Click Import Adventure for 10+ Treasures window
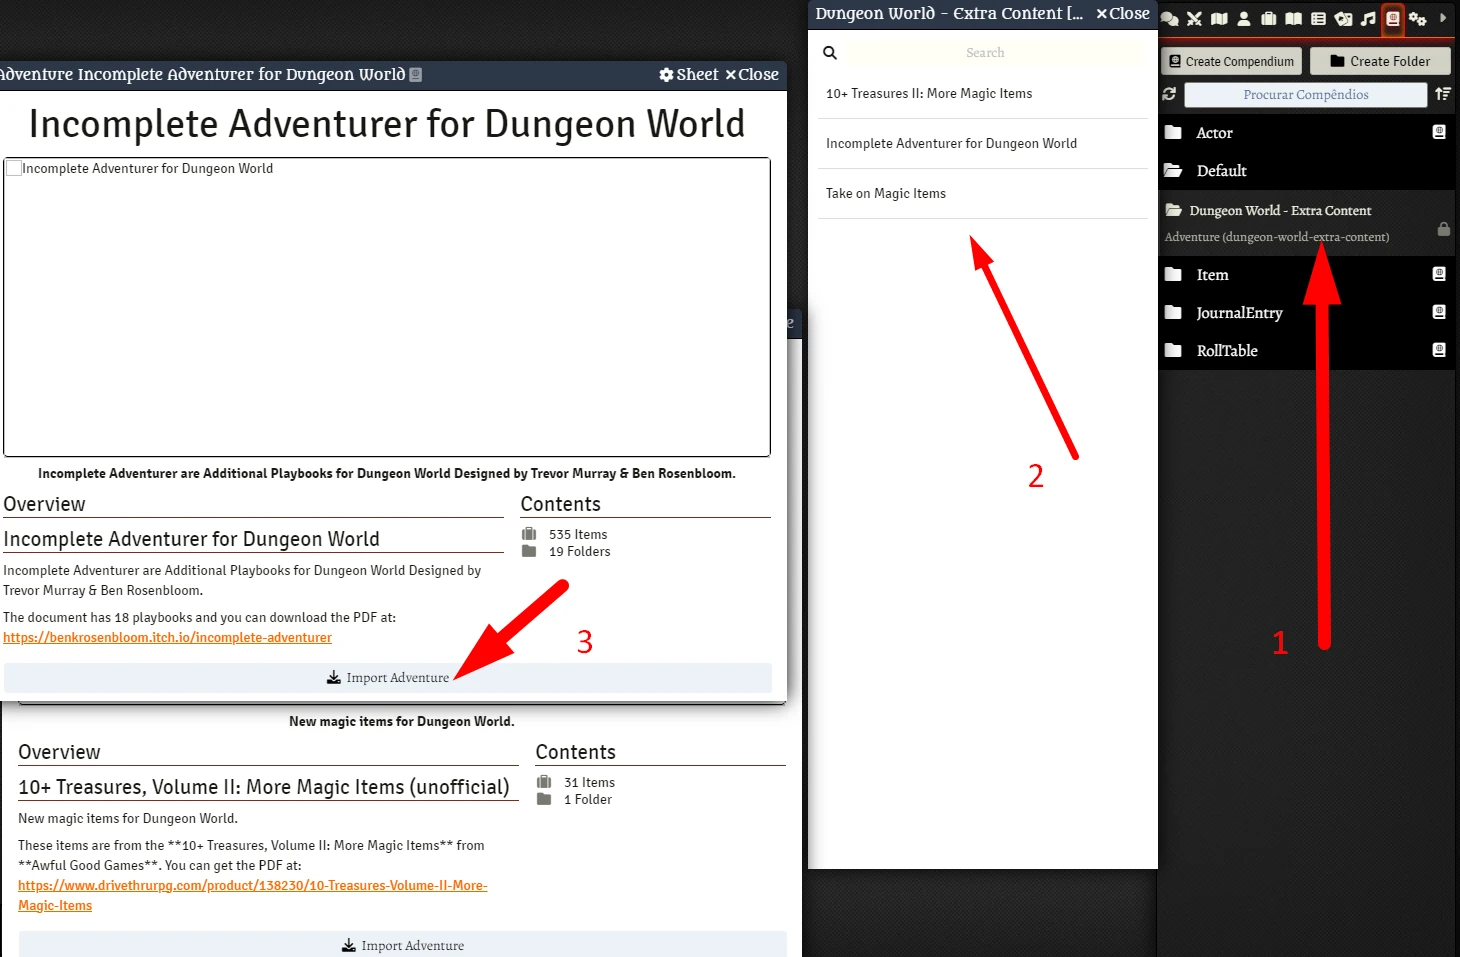This screenshot has height=957, width=1460. (x=403, y=946)
